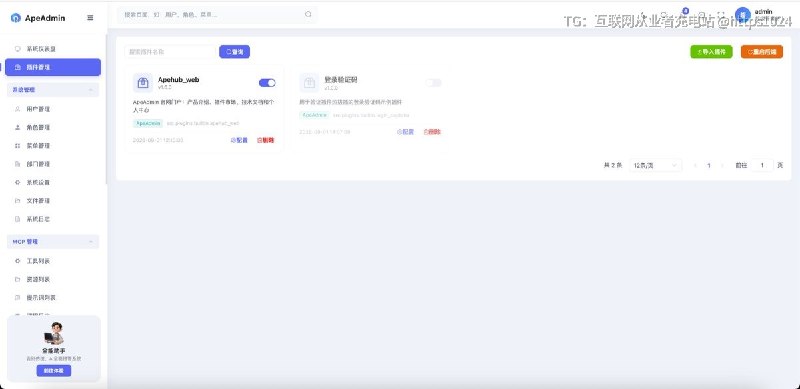The width and height of the screenshot is (800, 389).
Task: Open 系统设置 in the sidebar
Action: pyautogui.click(x=53, y=182)
